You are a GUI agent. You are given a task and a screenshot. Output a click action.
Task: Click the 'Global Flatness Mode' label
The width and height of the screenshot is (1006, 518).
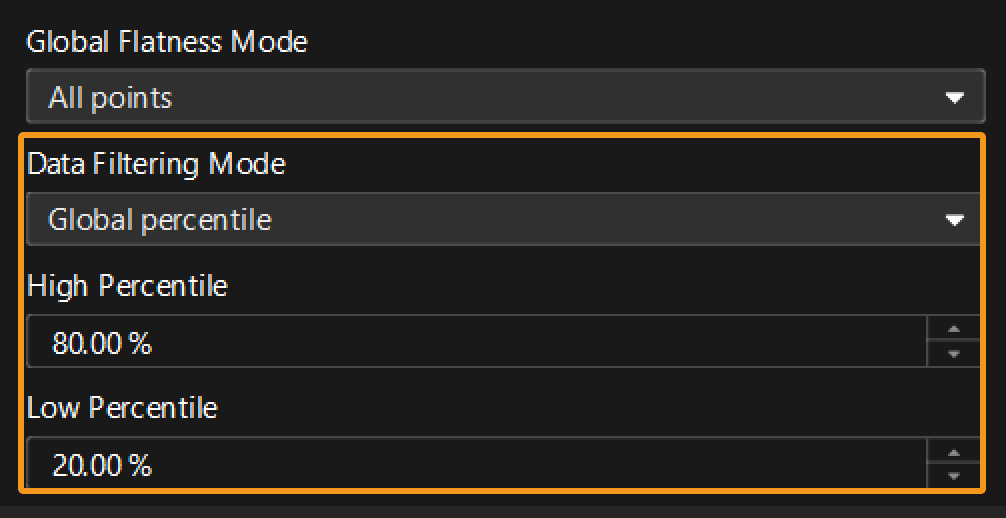click(167, 42)
